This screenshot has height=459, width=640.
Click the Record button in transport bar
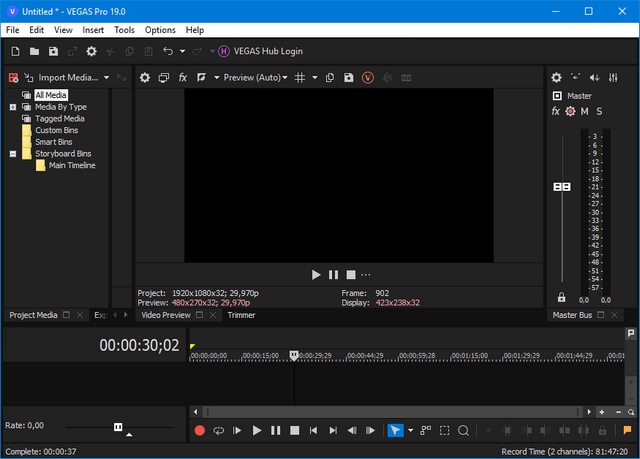(199, 430)
